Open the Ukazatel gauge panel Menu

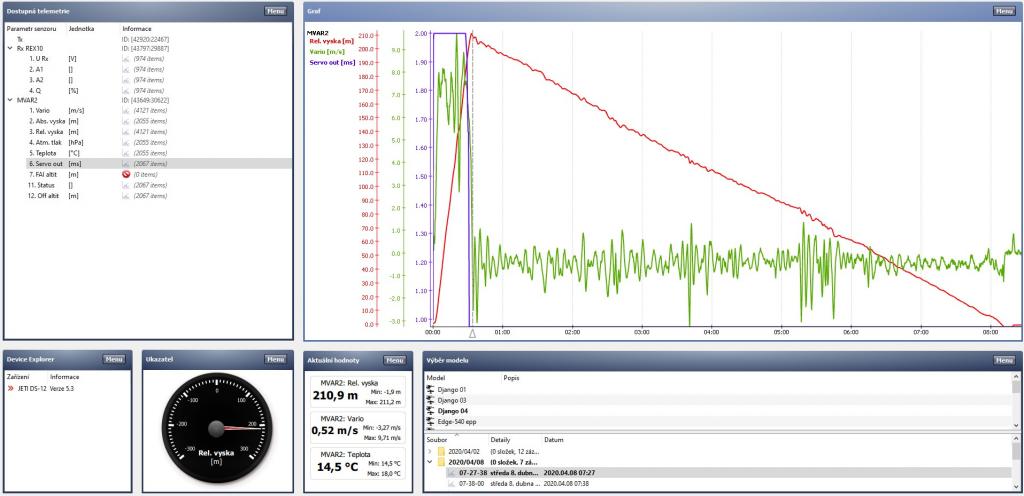coord(275,359)
